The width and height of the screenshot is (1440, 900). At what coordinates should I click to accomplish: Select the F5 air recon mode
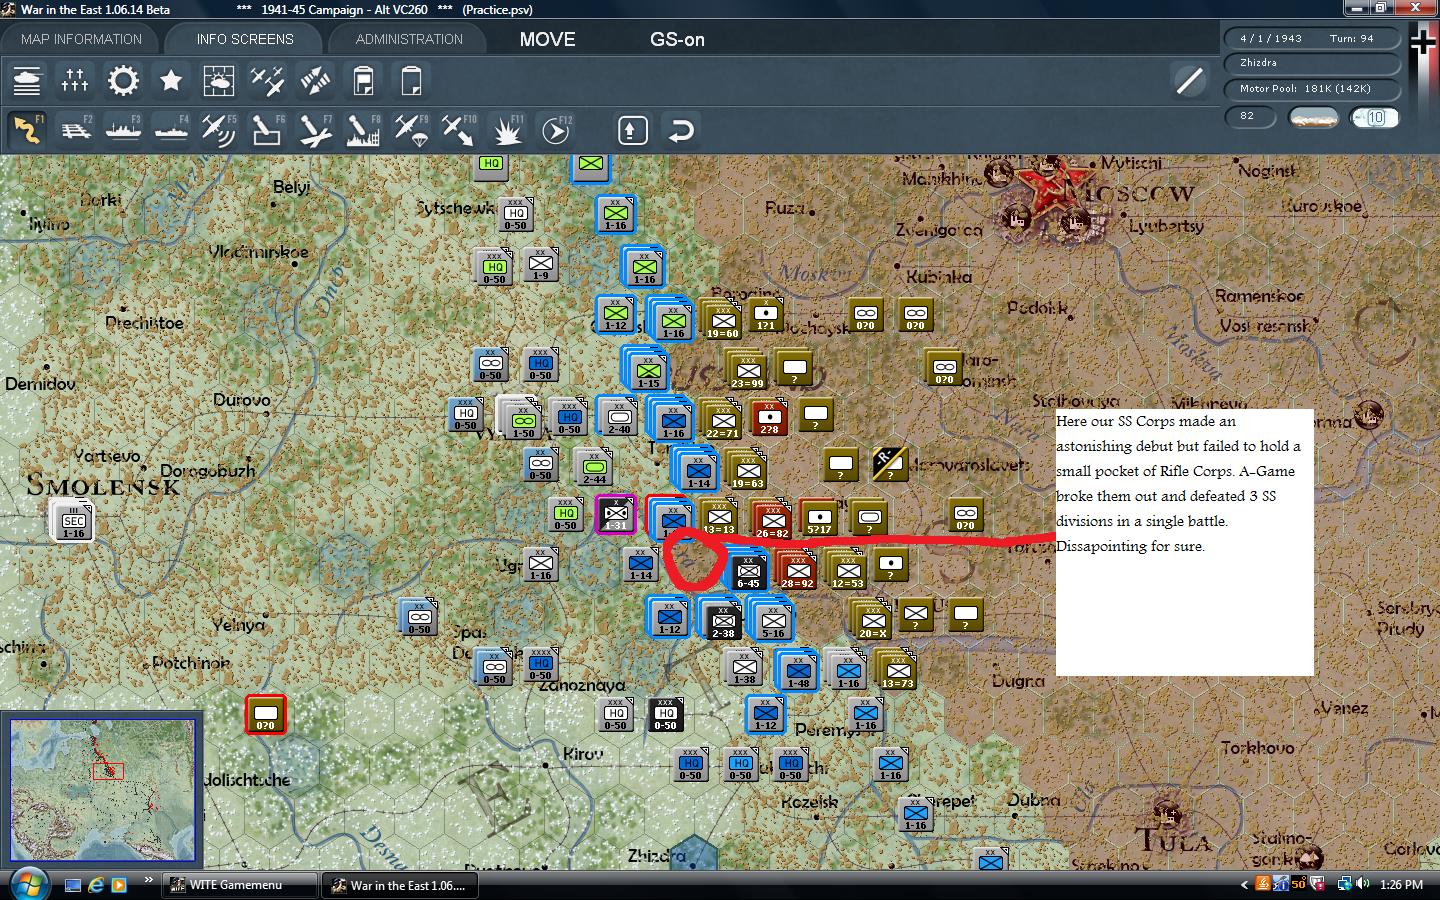pyautogui.click(x=219, y=130)
